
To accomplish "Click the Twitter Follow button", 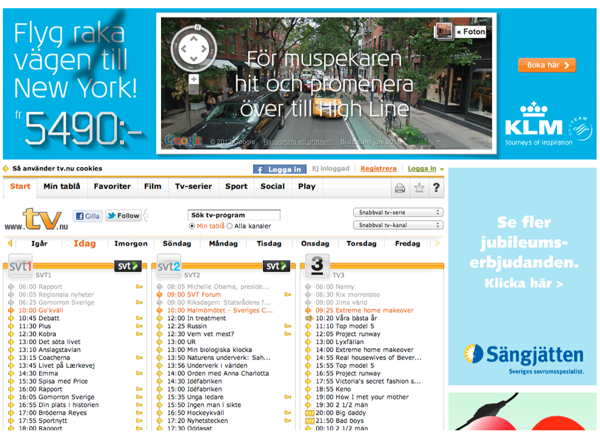I will [123, 216].
